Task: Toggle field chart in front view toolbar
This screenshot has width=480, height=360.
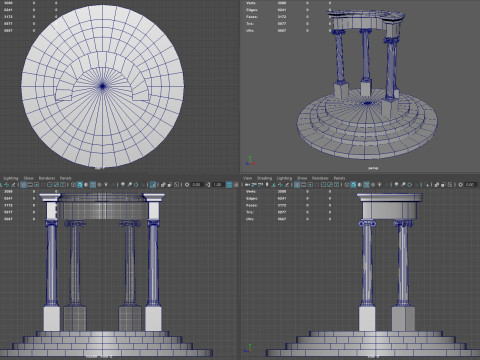Action: tap(50, 185)
